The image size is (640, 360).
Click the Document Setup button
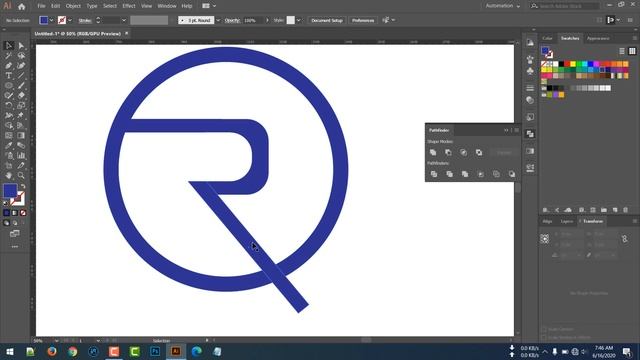[327, 20]
